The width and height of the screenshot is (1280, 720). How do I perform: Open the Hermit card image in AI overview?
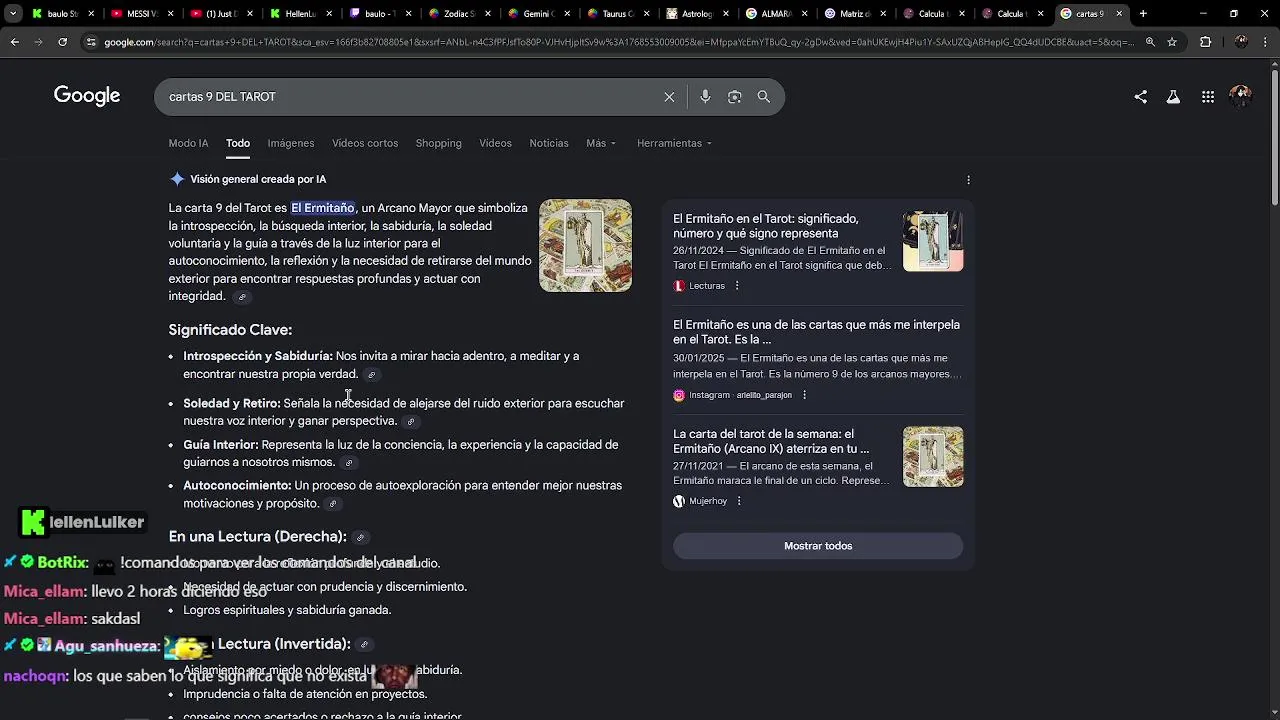click(585, 246)
